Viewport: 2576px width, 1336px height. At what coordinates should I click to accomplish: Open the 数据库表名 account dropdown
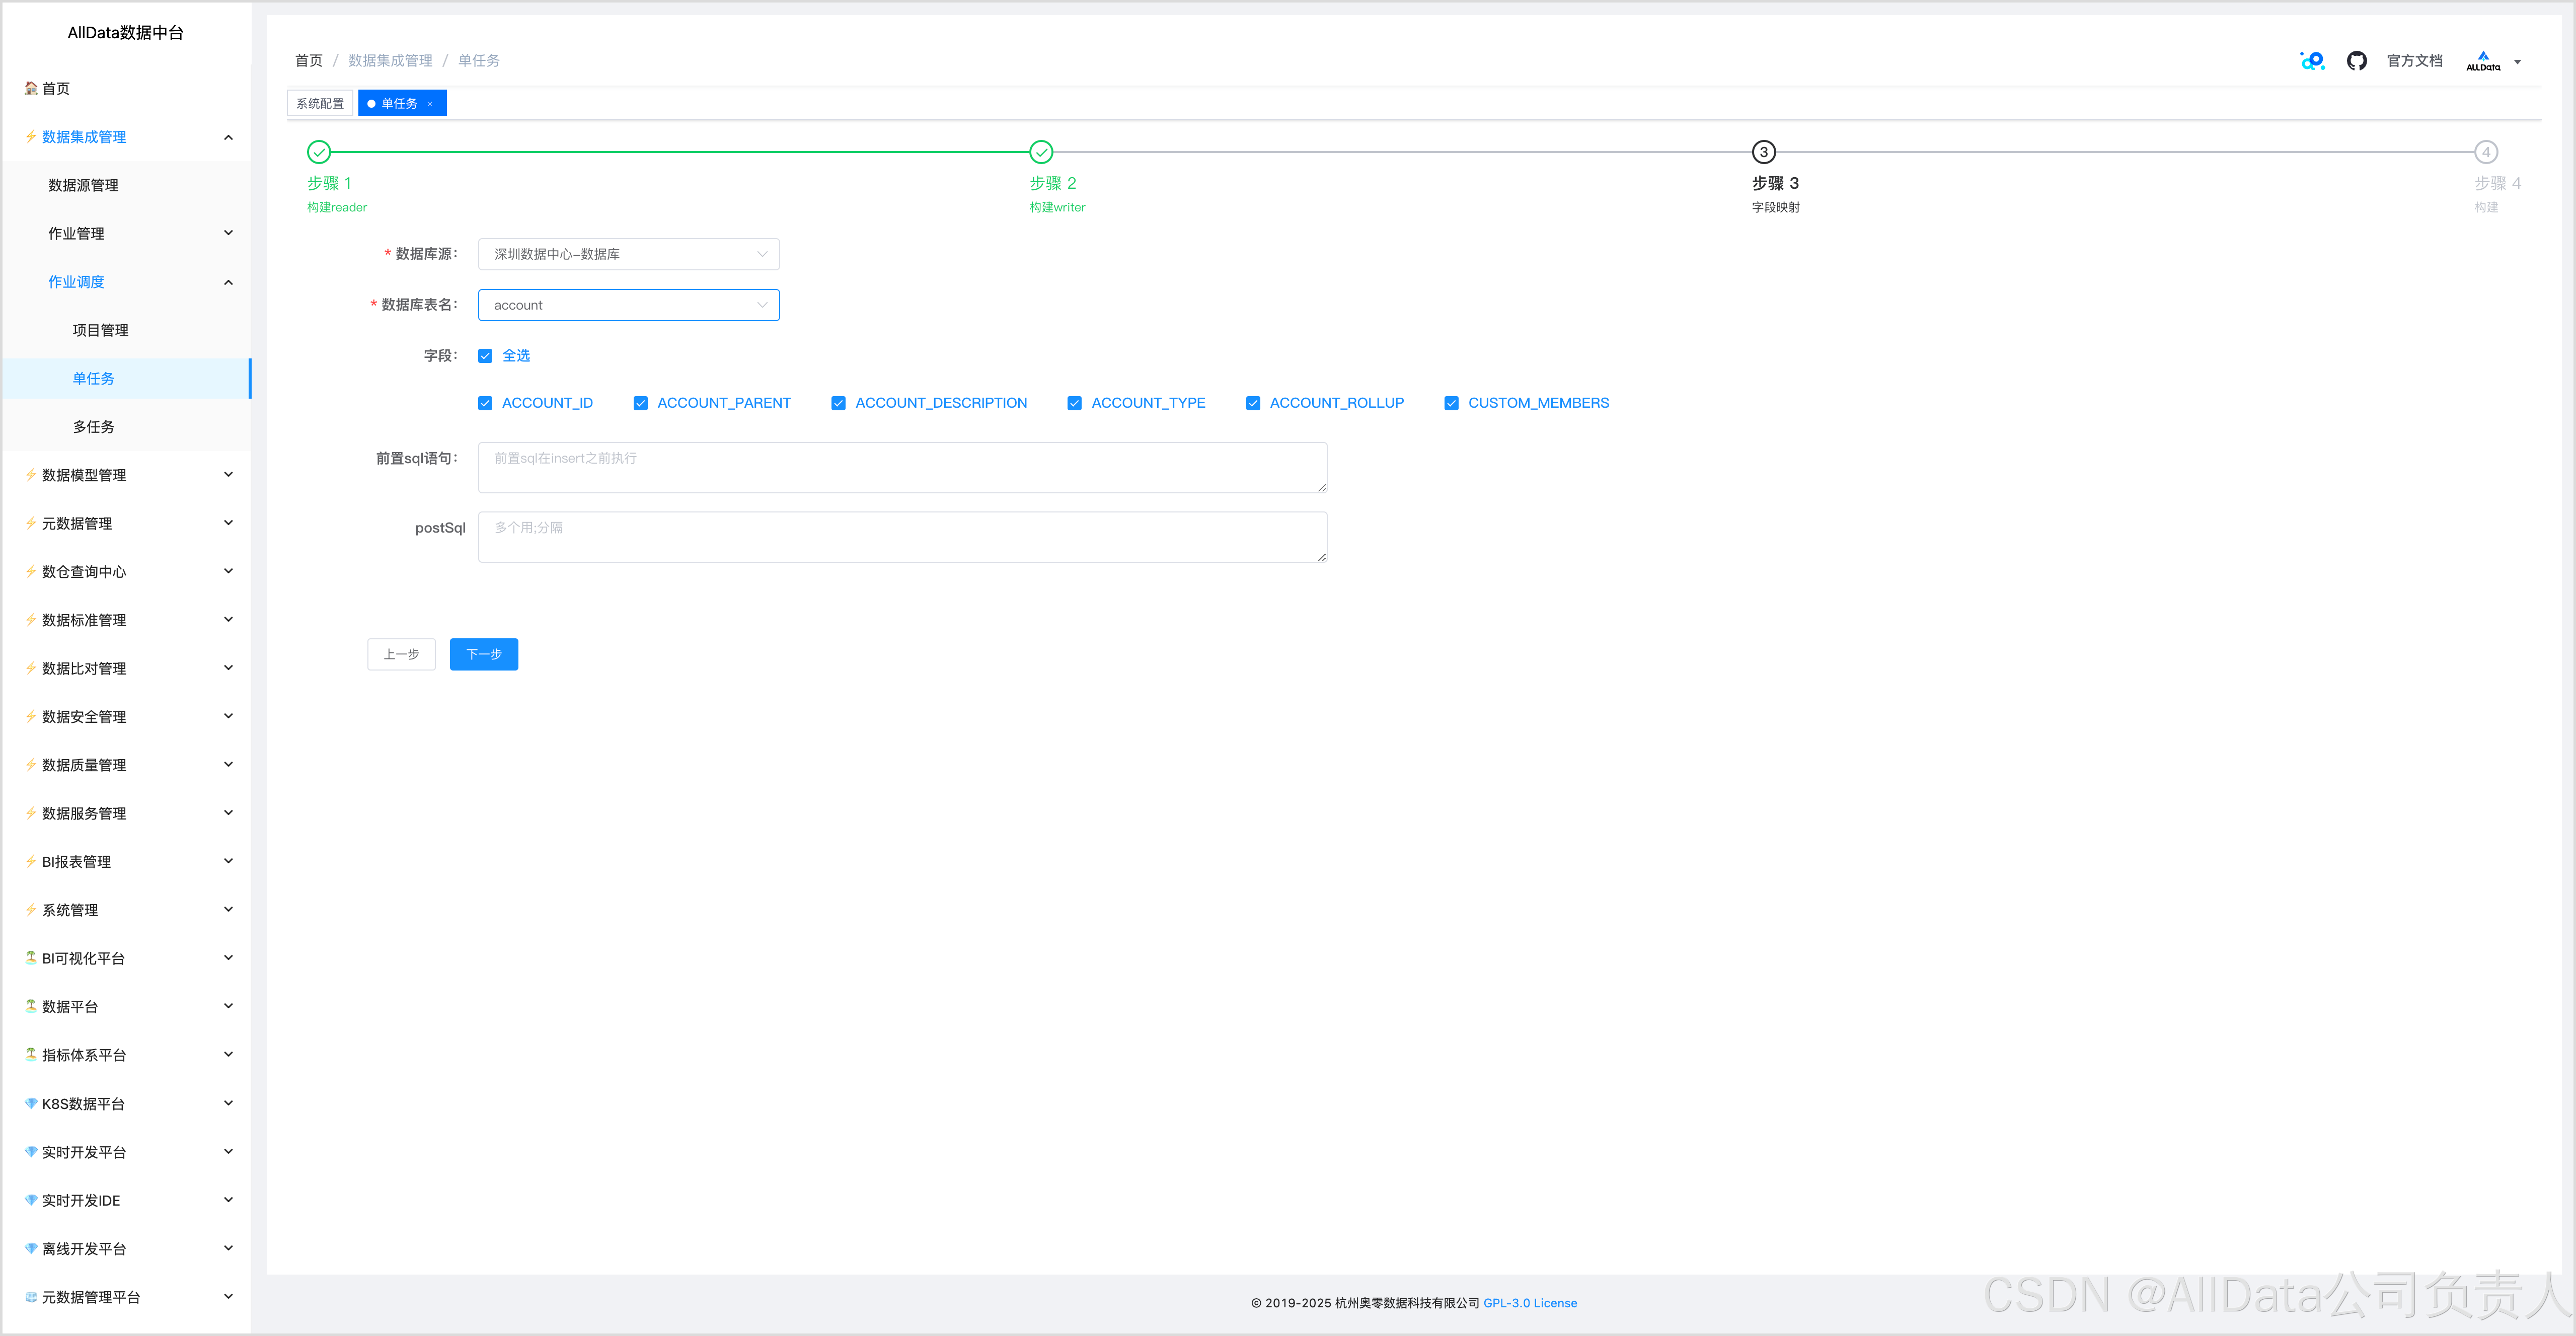pyautogui.click(x=628, y=305)
